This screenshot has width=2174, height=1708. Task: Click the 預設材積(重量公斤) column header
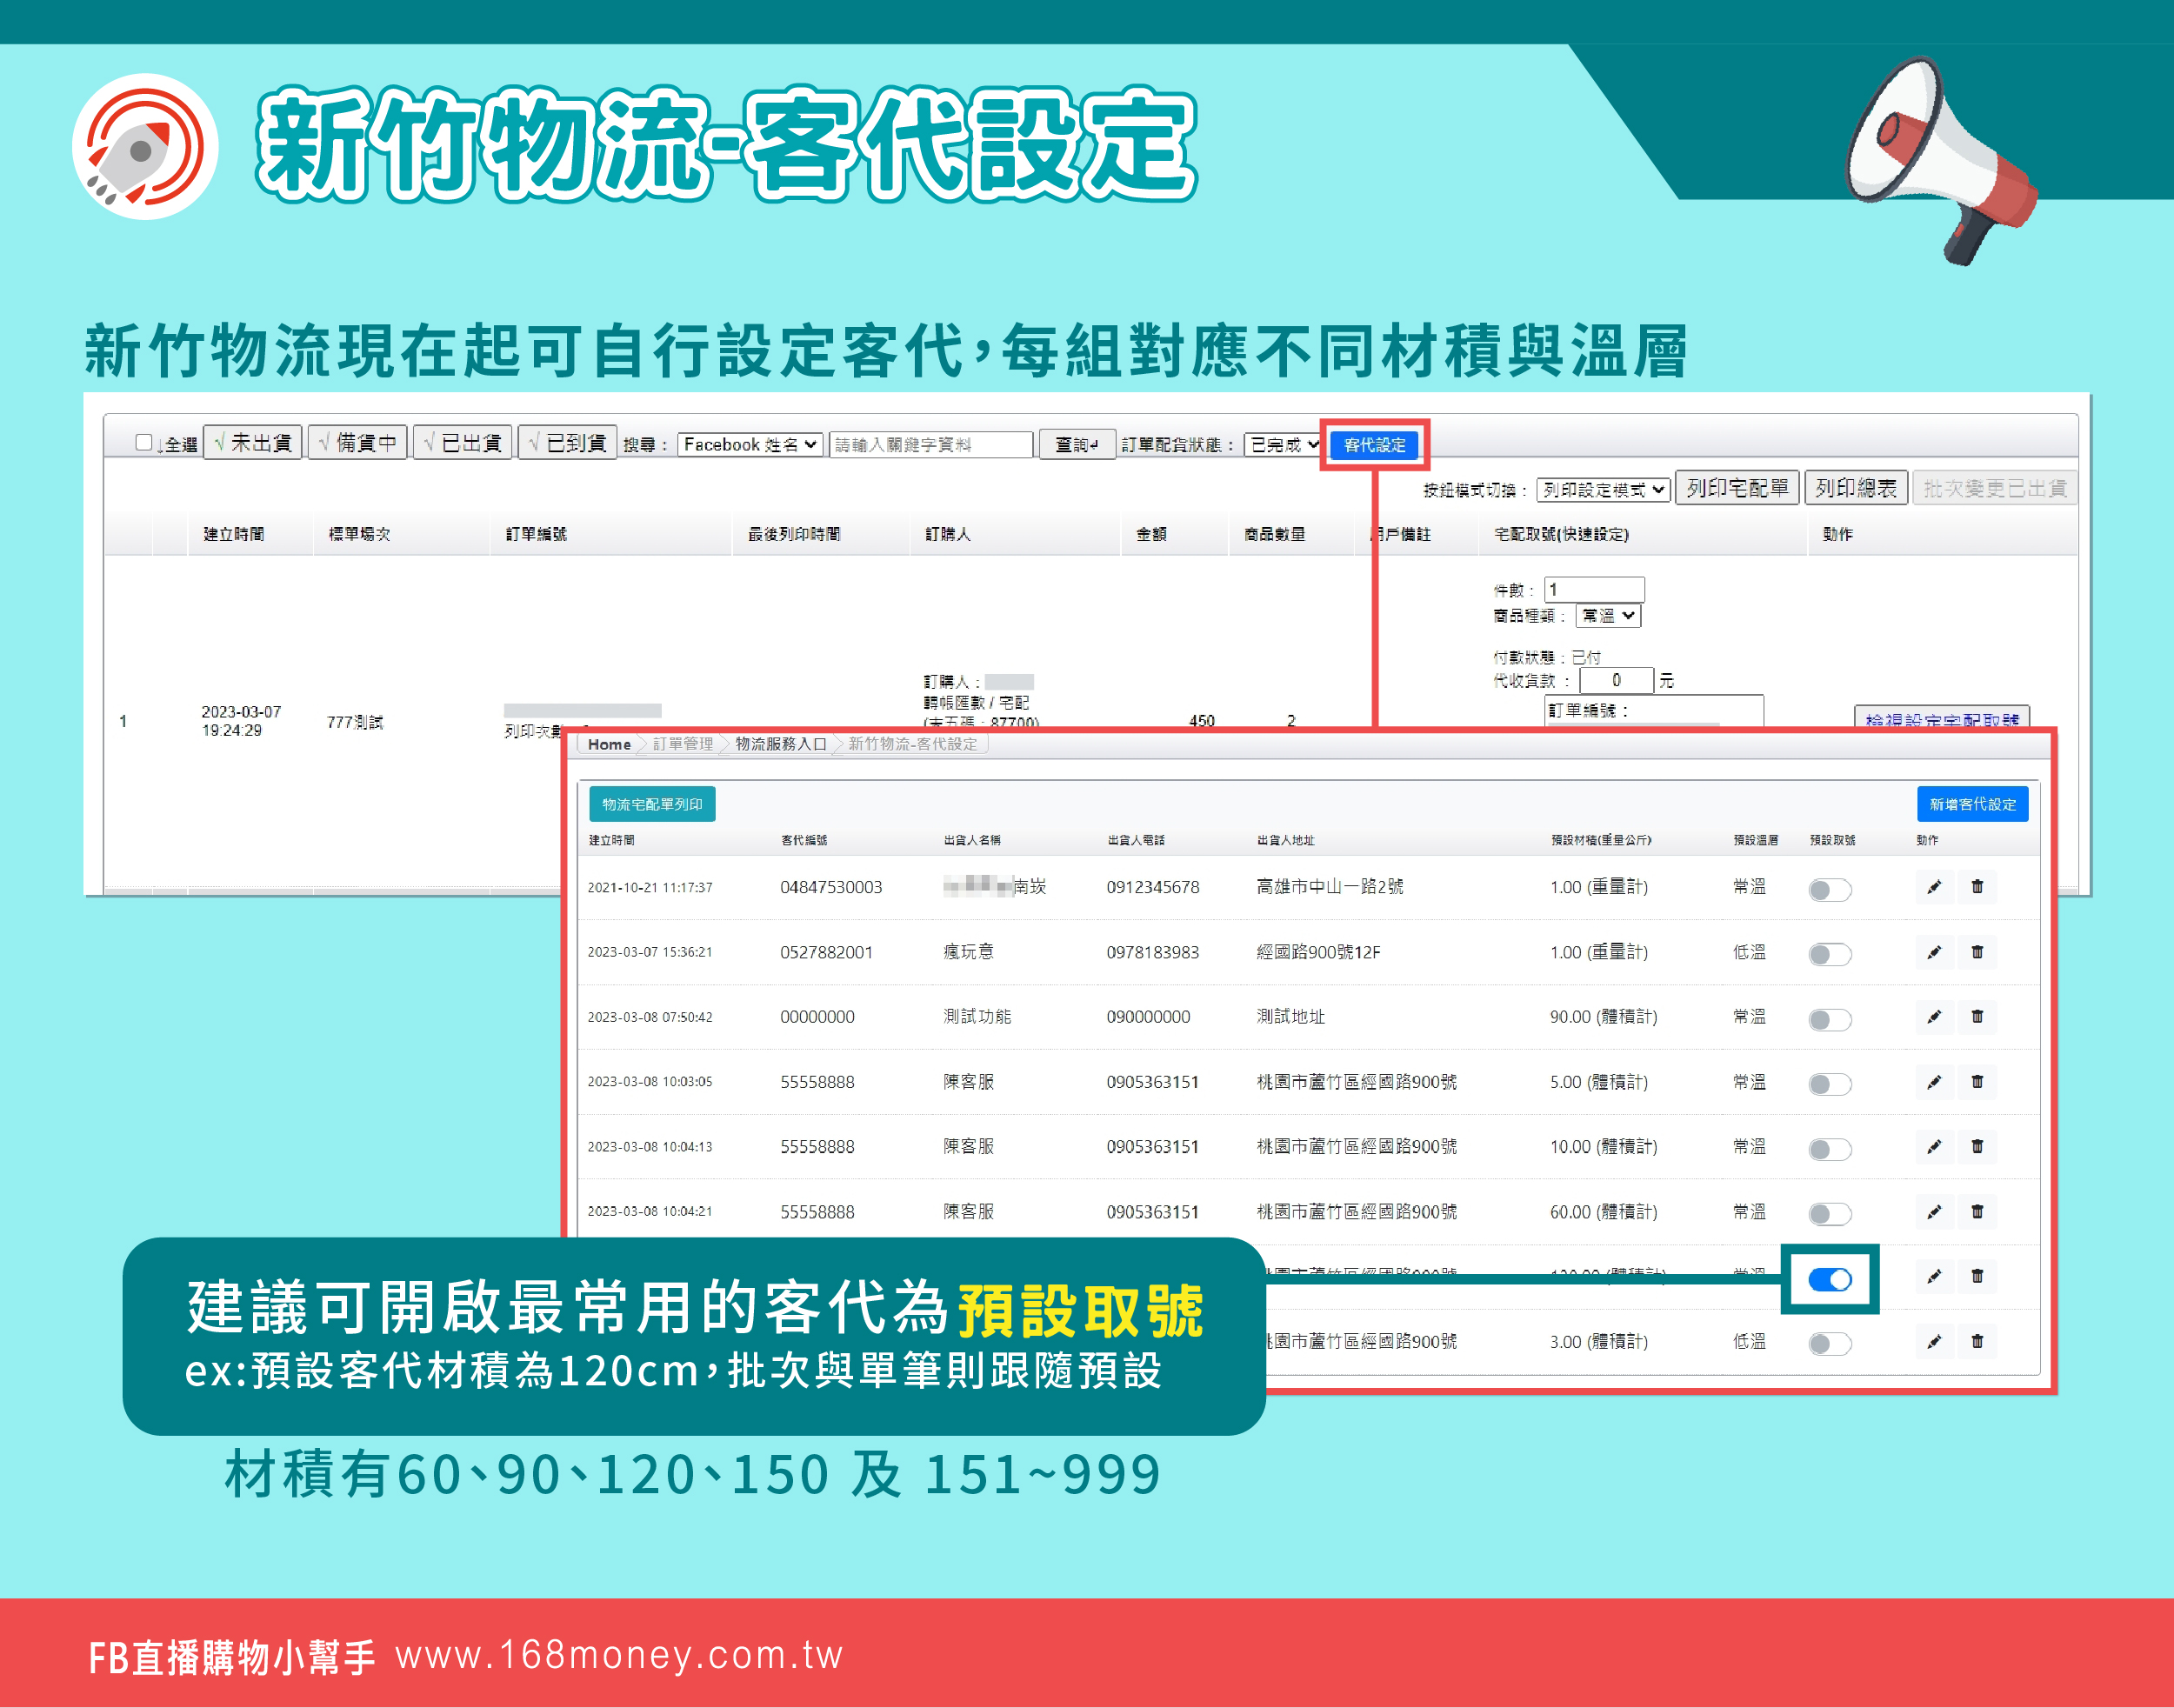[x=1601, y=840]
